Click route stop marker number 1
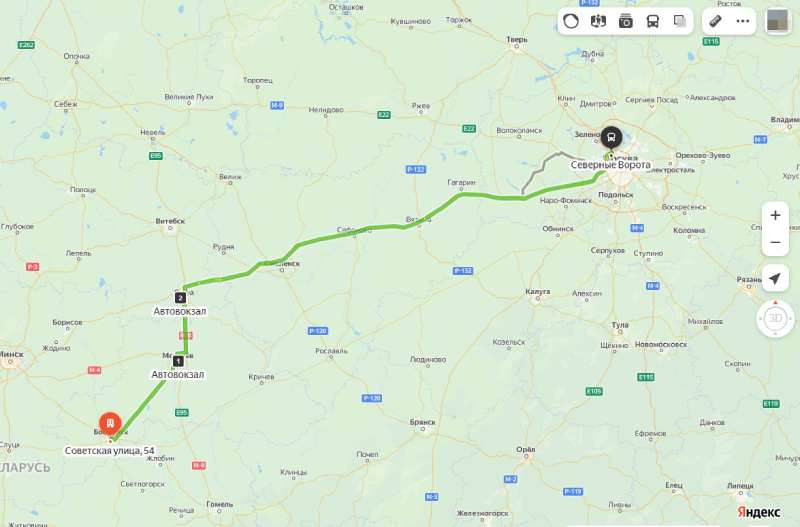Image resolution: width=800 pixels, height=527 pixels. (x=178, y=361)
